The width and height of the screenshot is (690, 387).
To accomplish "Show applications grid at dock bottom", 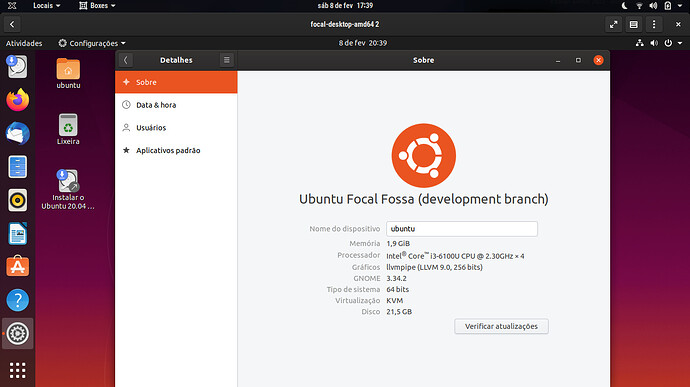I will pos(18,370).
